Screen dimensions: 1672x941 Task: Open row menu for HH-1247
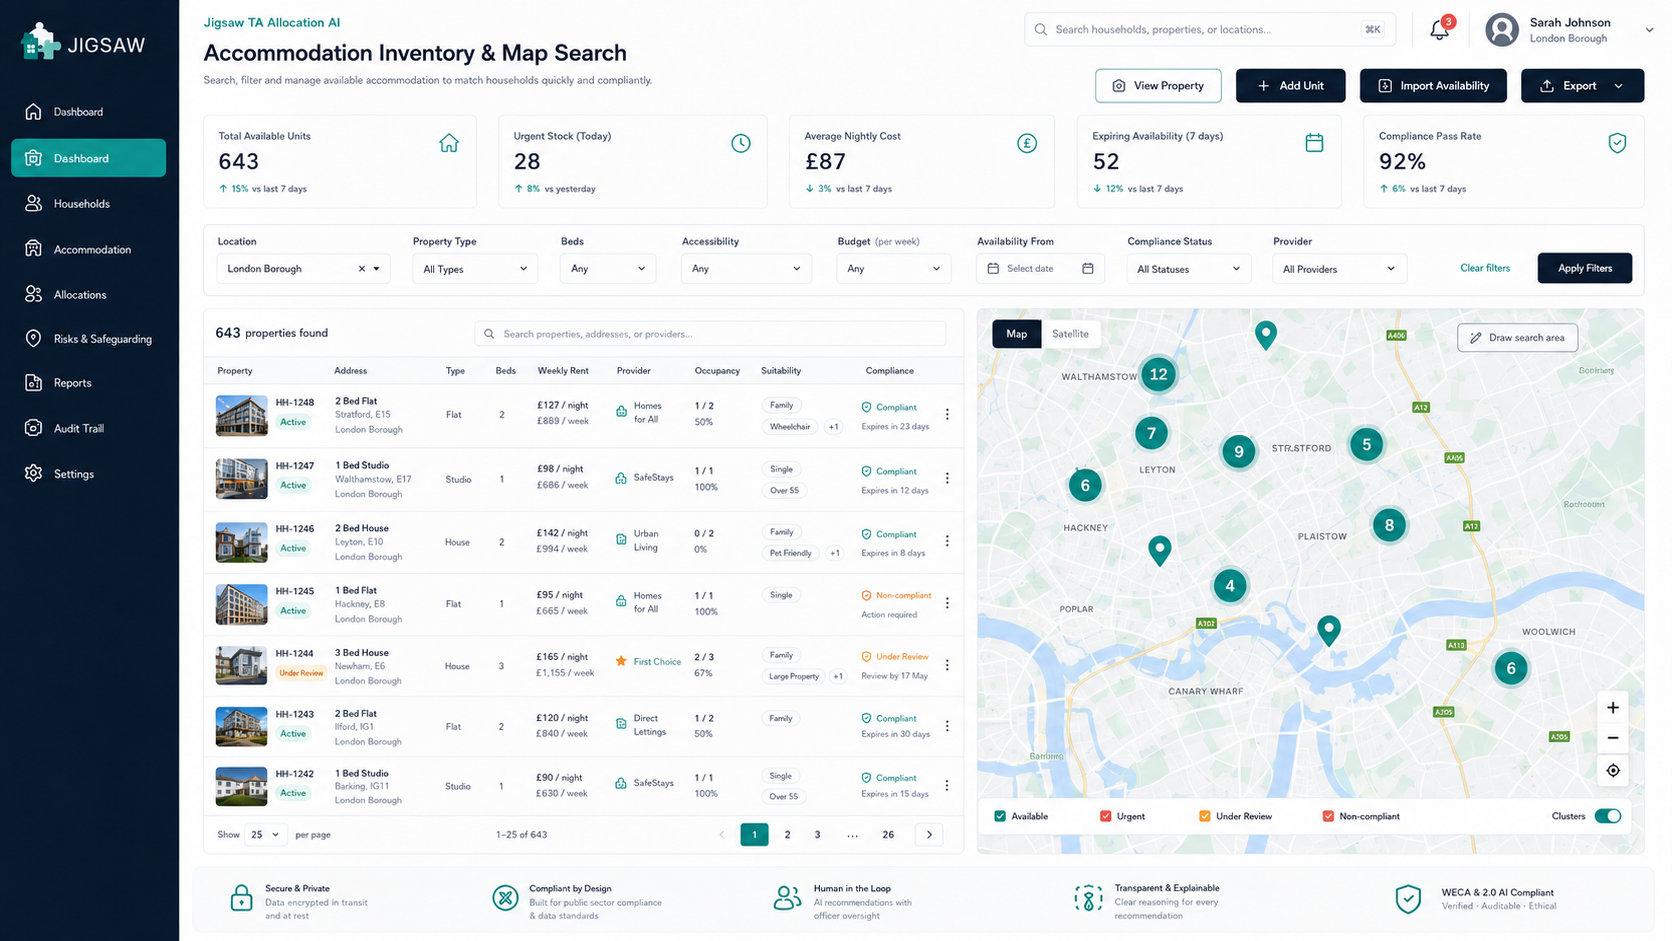(947, 478)
